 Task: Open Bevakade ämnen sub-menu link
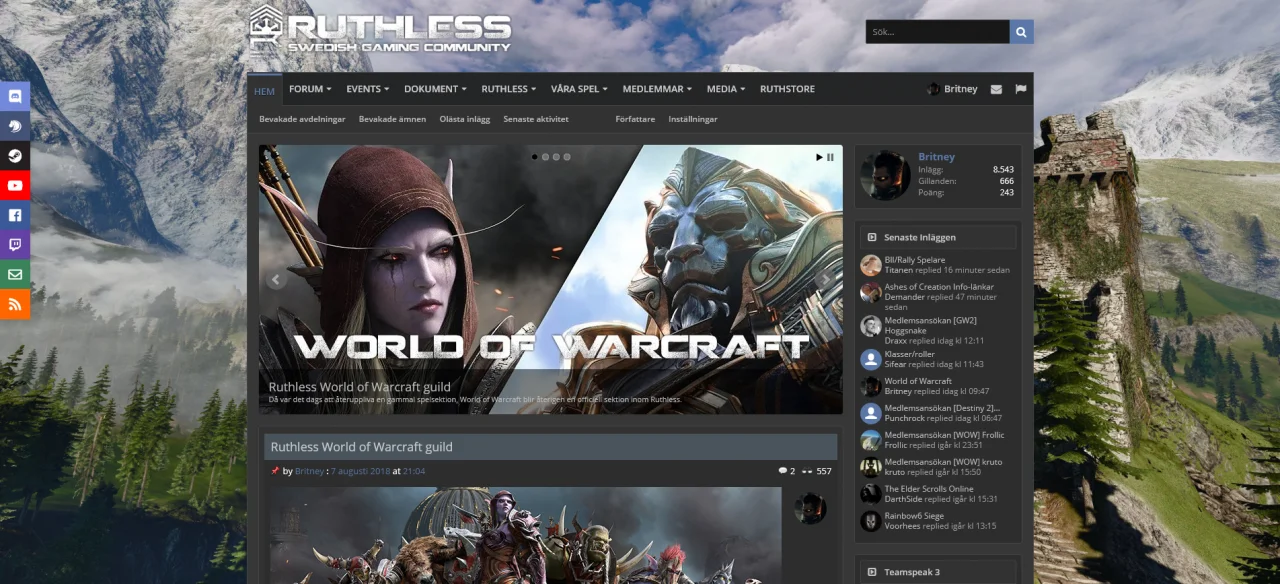point(392,119)
